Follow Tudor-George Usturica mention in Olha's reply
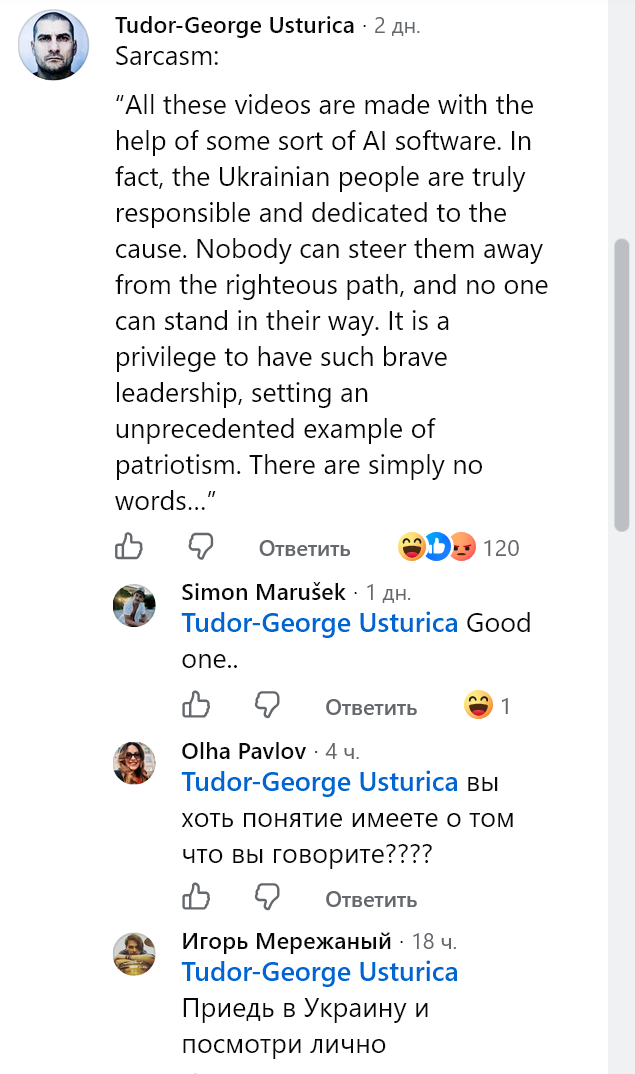 click(319, 782)
